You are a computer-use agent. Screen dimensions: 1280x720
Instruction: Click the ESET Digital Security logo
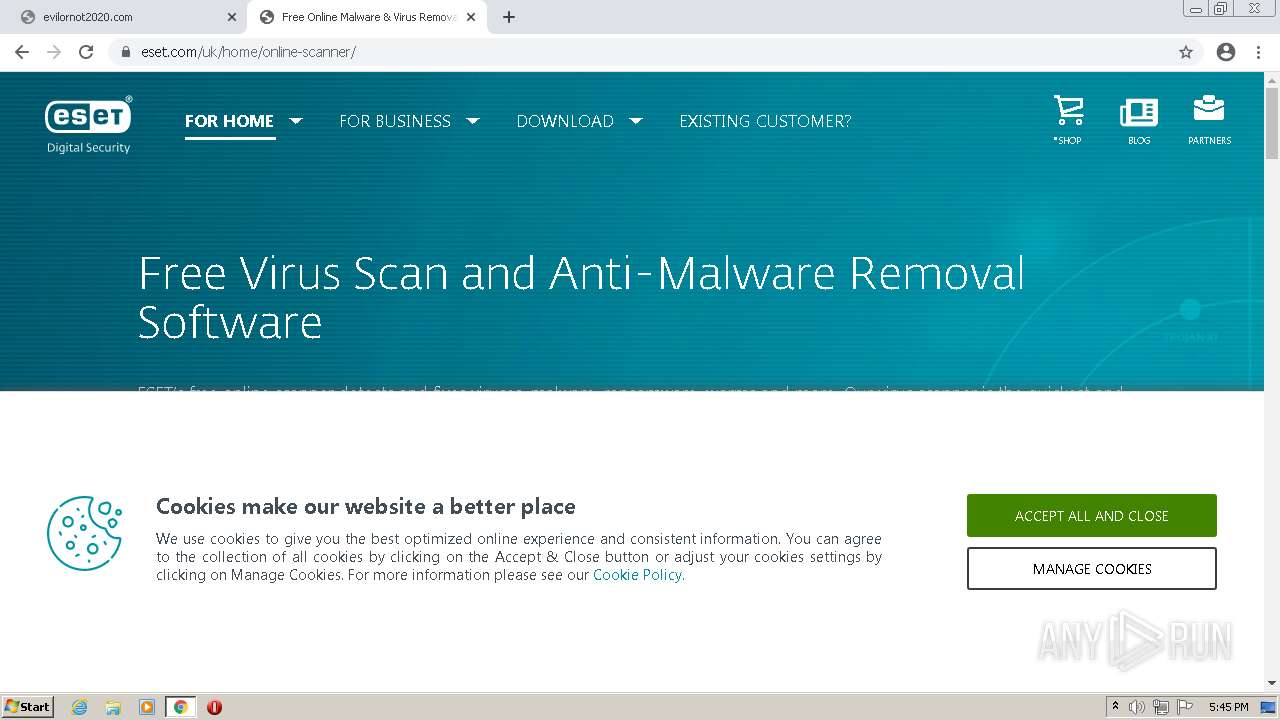click(x=88, y=125)
